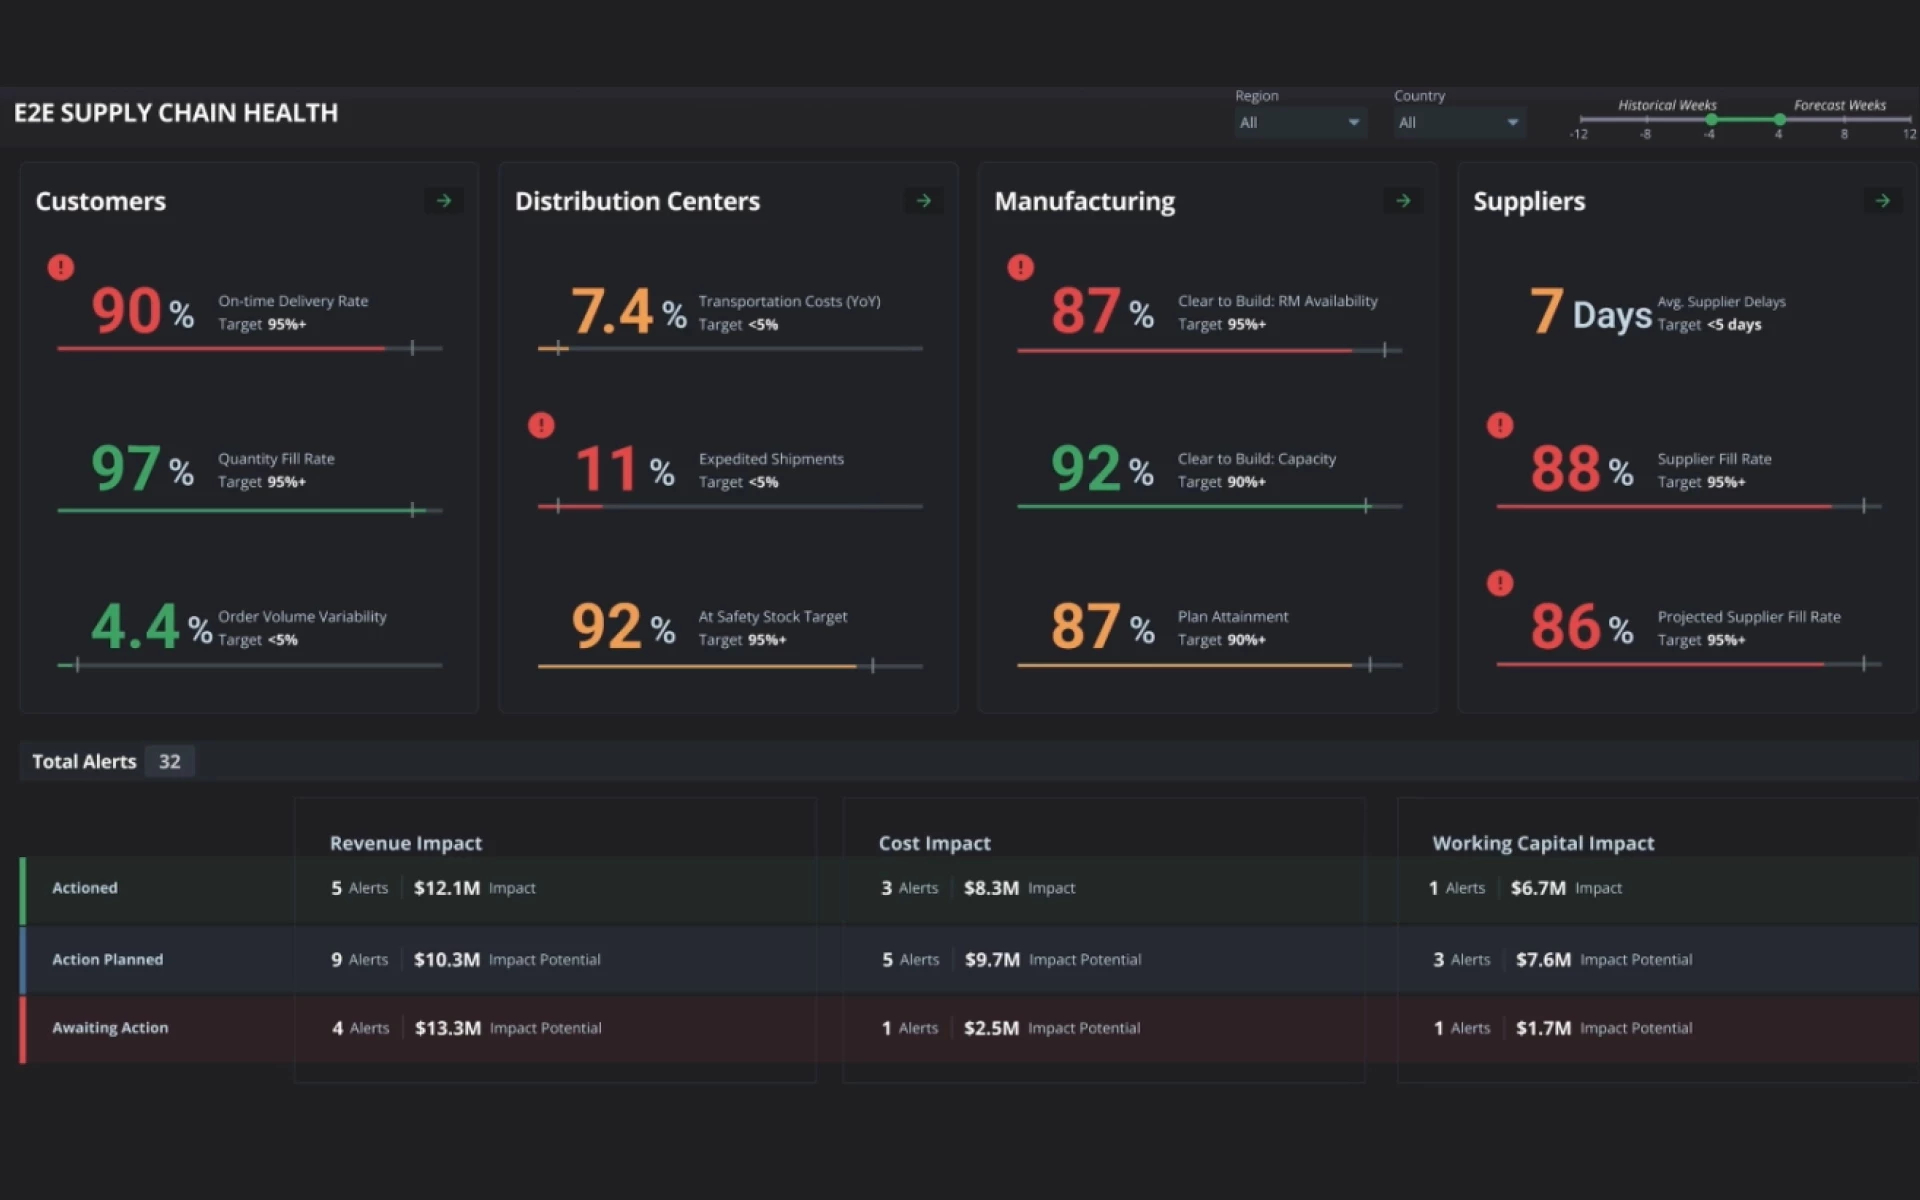Image resolution: width=1920 pixels, height=1200 pixels.
Task: Click Expedited Shipments red alert icon
Action: click(541, 425)
